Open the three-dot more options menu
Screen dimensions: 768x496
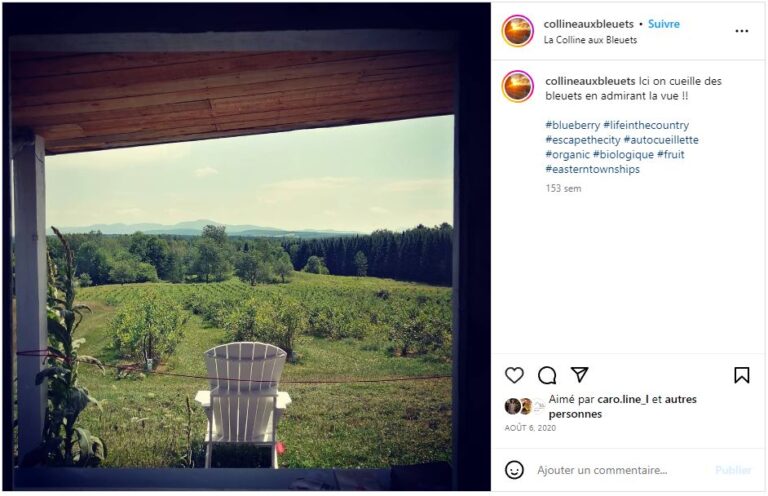point(742,31)
